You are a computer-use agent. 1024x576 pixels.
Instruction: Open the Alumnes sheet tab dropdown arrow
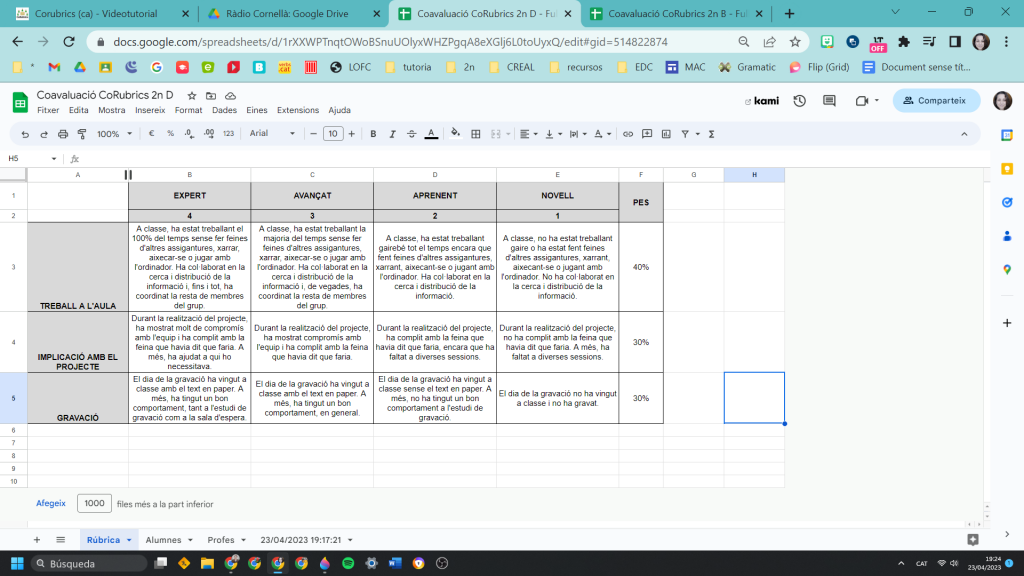tap(192, 540)
